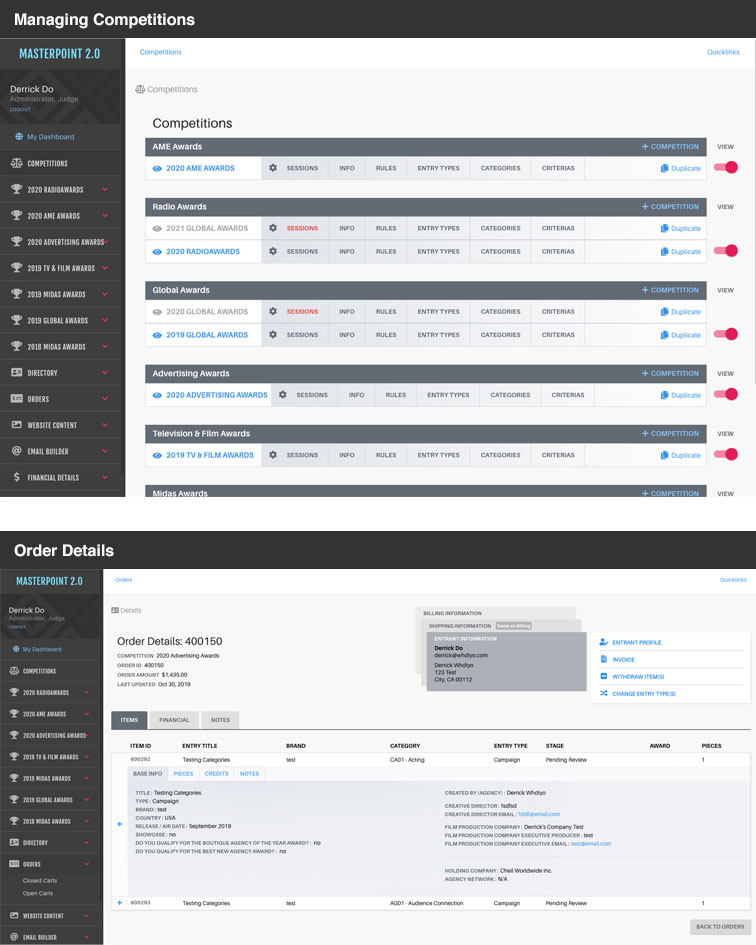Click the Change Entry Type(s) shuffle icon
Screen dimensions: 756x945
coord(603,693)
